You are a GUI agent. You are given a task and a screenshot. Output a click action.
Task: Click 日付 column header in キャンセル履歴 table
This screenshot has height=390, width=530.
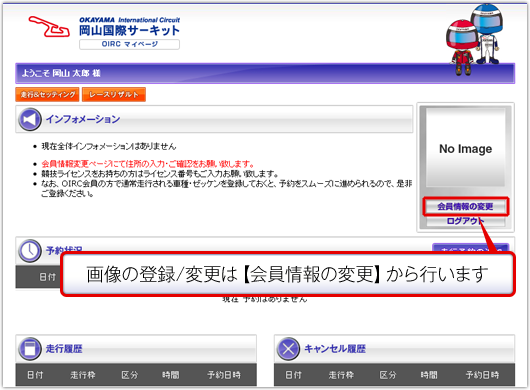click(293, 375)
